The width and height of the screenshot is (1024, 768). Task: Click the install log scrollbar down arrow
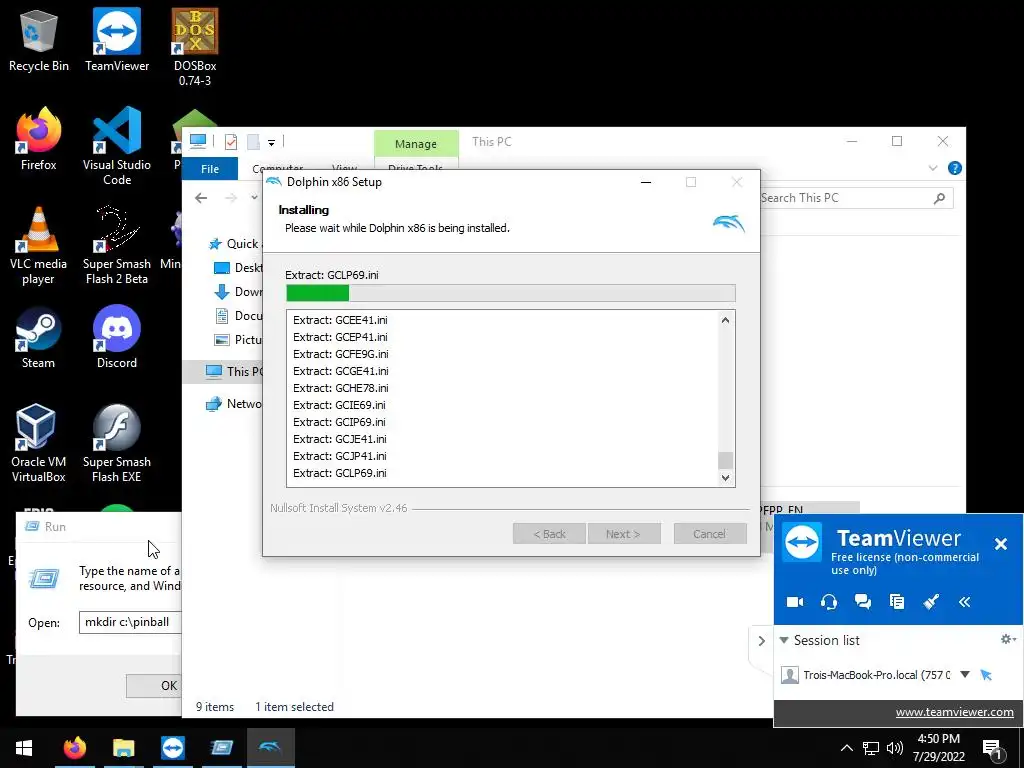(x=725, y=477)
